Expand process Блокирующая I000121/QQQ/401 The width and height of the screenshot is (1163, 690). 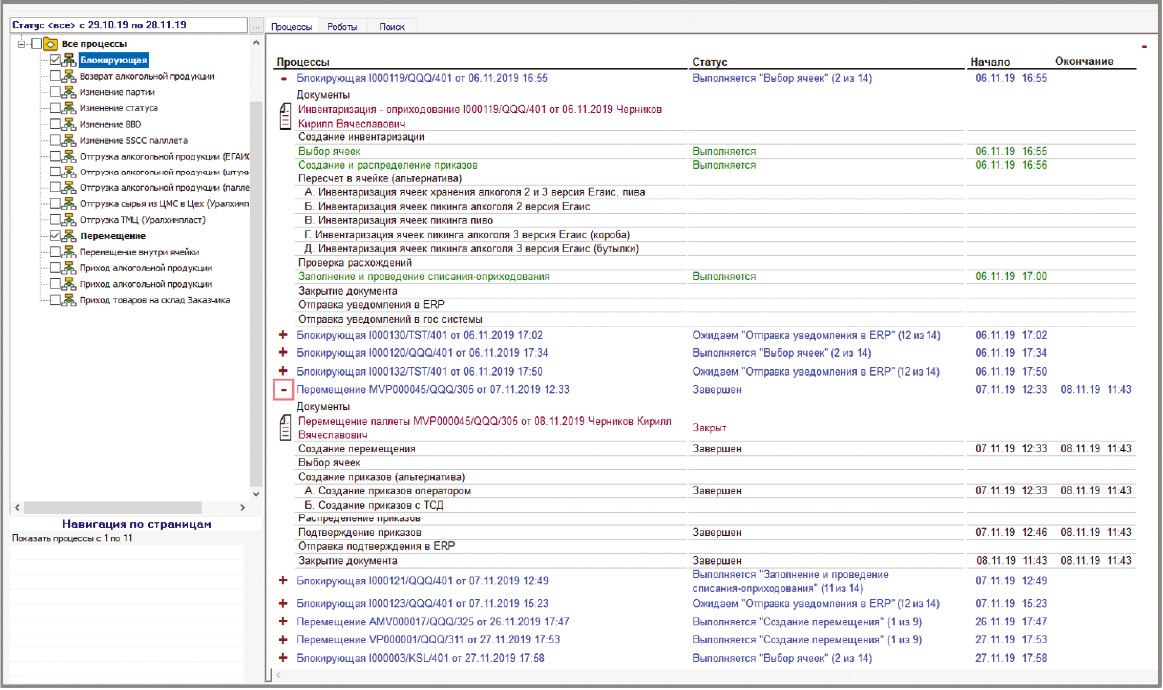coord(283,581)
